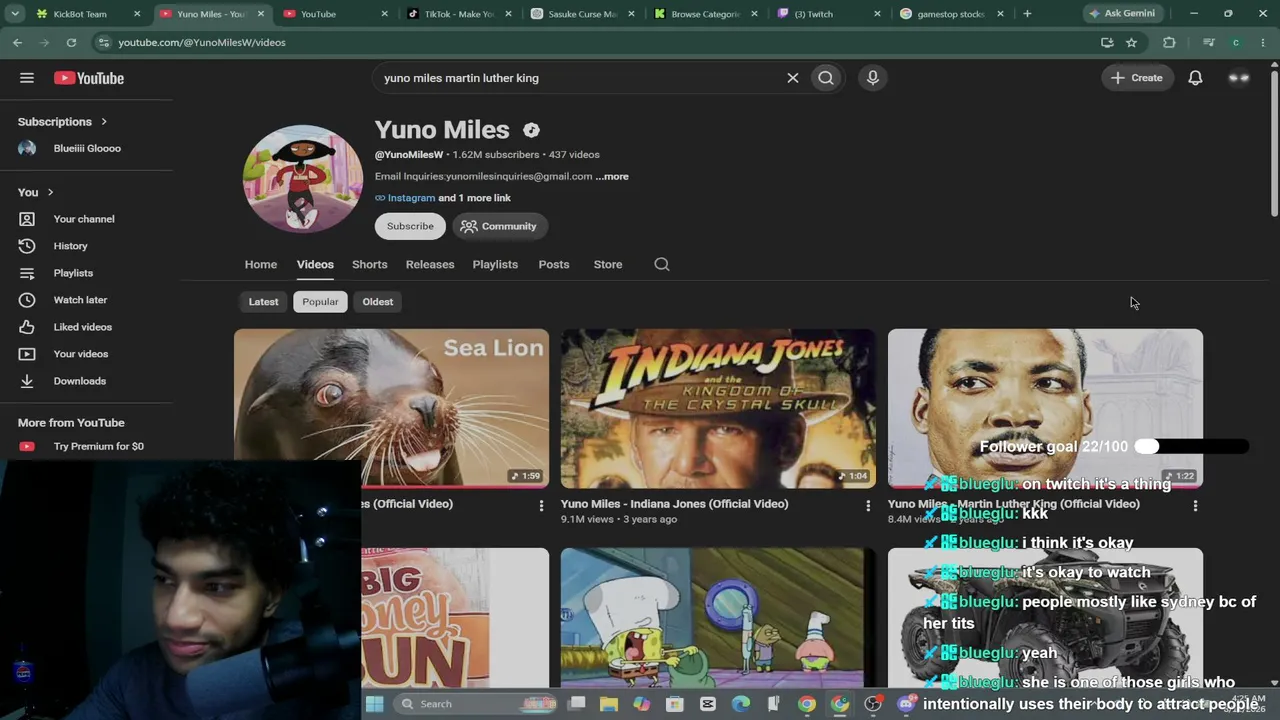Open the account avatar menu
Image resolution: width=1280 pixels, height=720 pixels.
(x=1239, y=78)
